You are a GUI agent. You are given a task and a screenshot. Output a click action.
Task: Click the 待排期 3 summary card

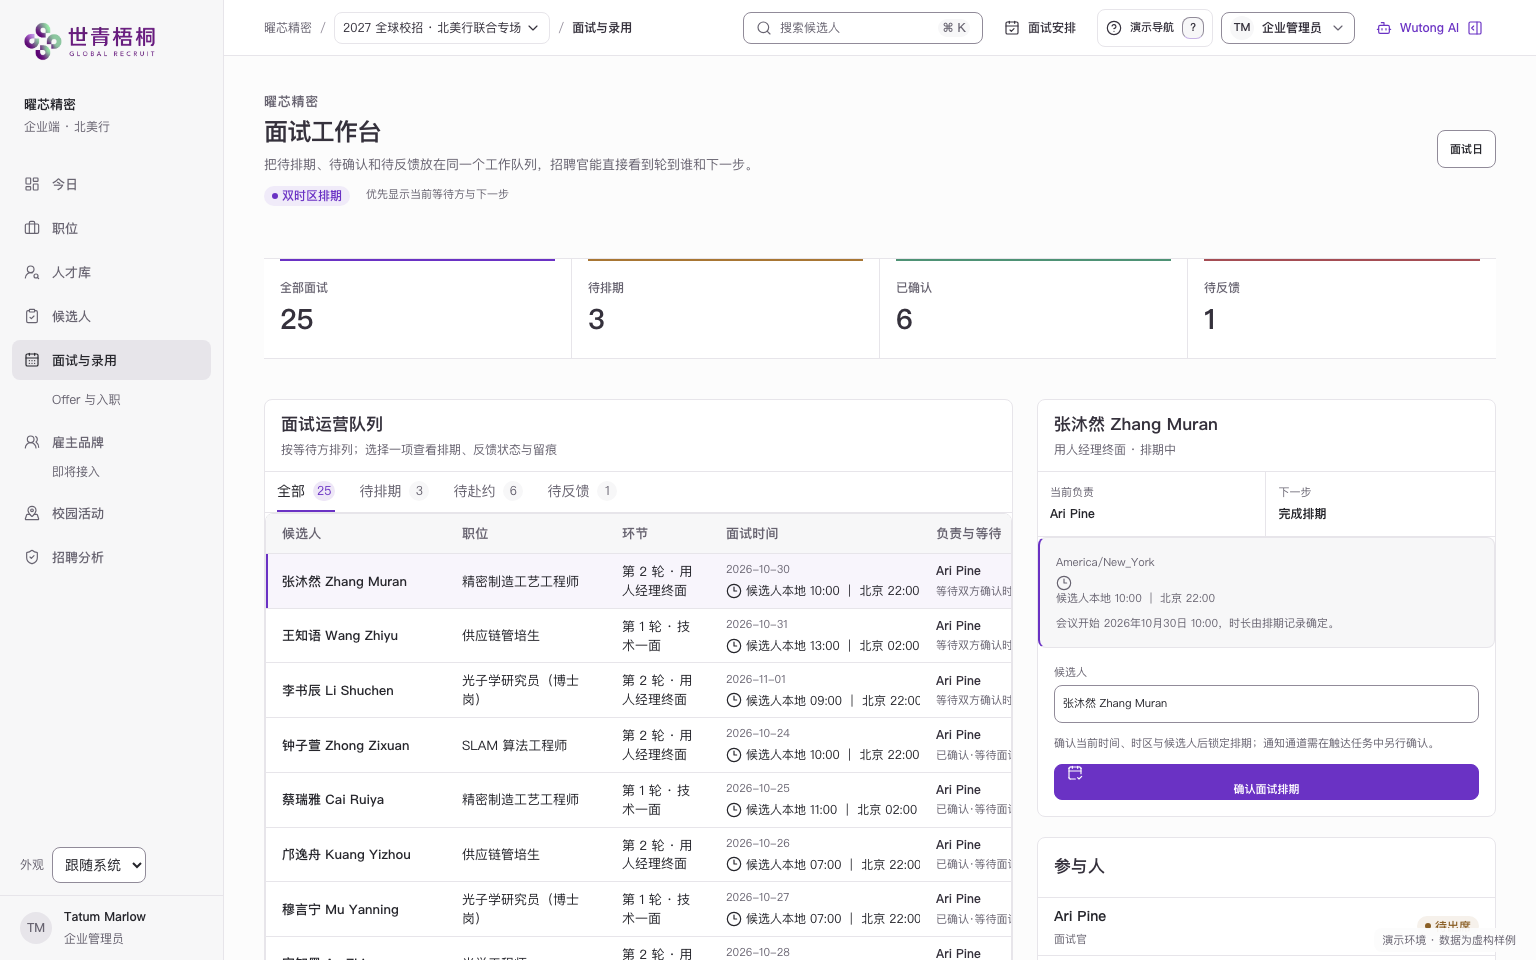(x=725, y=308)
